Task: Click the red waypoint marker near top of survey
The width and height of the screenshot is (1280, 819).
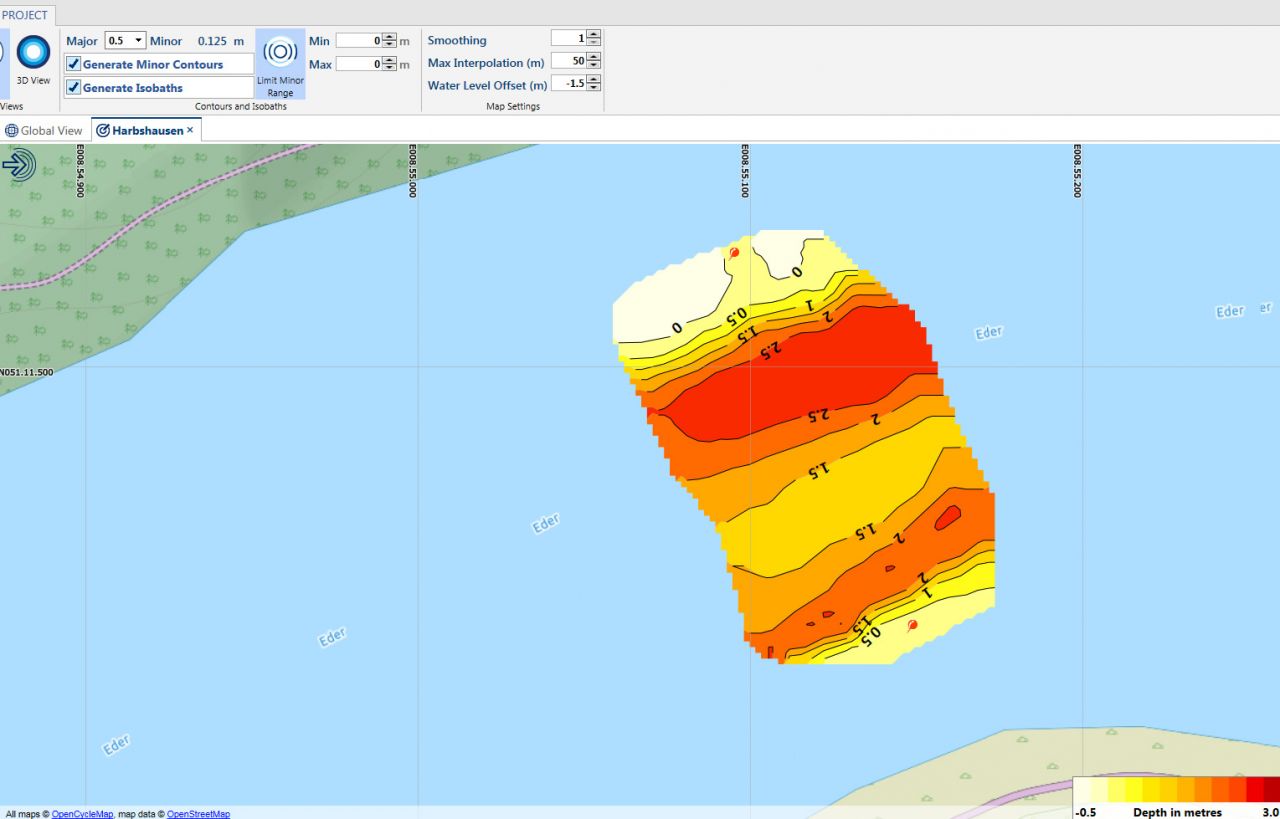Action: click(734, 254)
